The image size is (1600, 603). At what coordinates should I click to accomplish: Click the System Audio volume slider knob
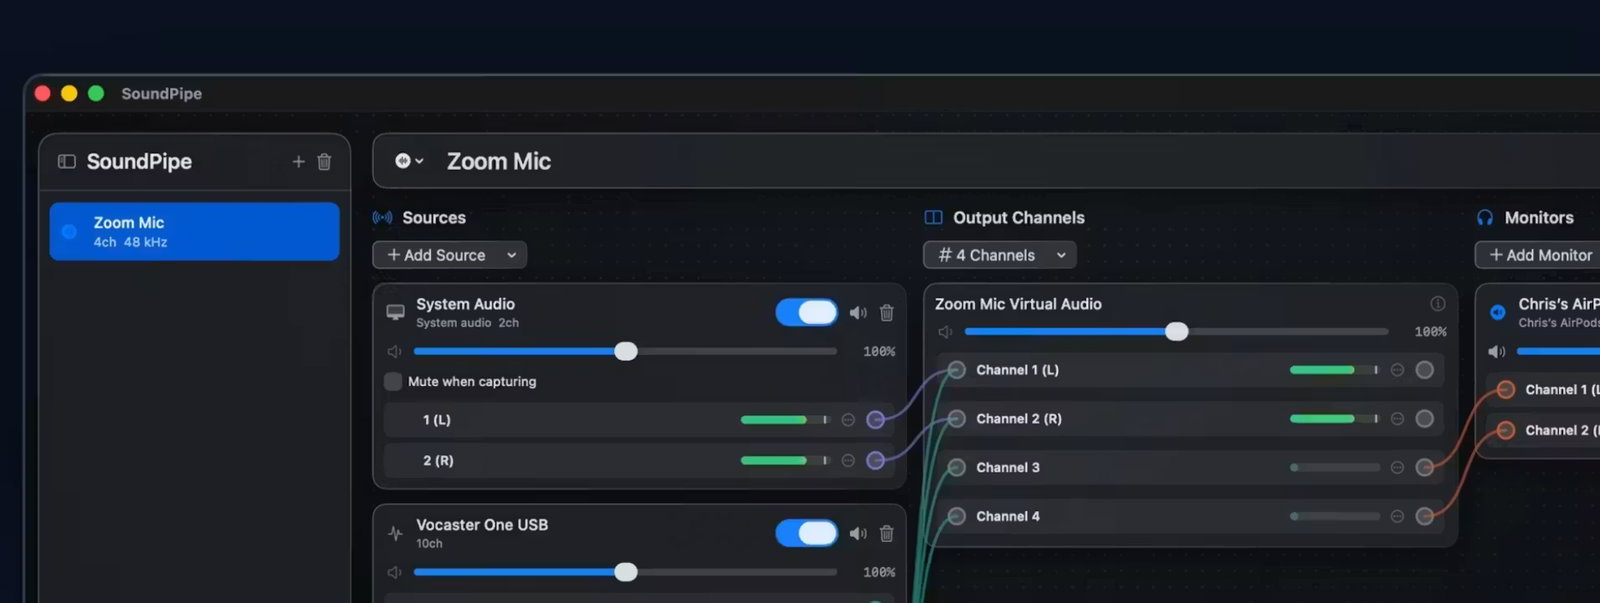[626, 351]
